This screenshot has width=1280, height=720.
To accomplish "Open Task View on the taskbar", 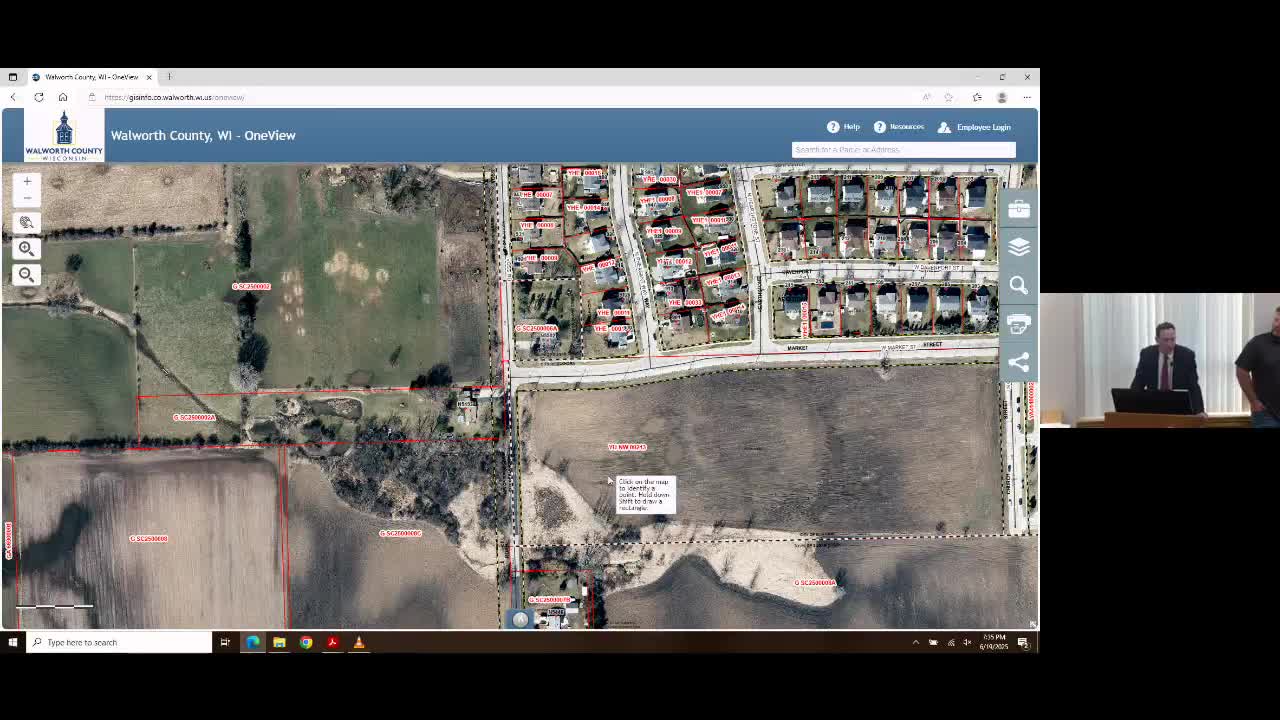I will click(x=225, y=642).
